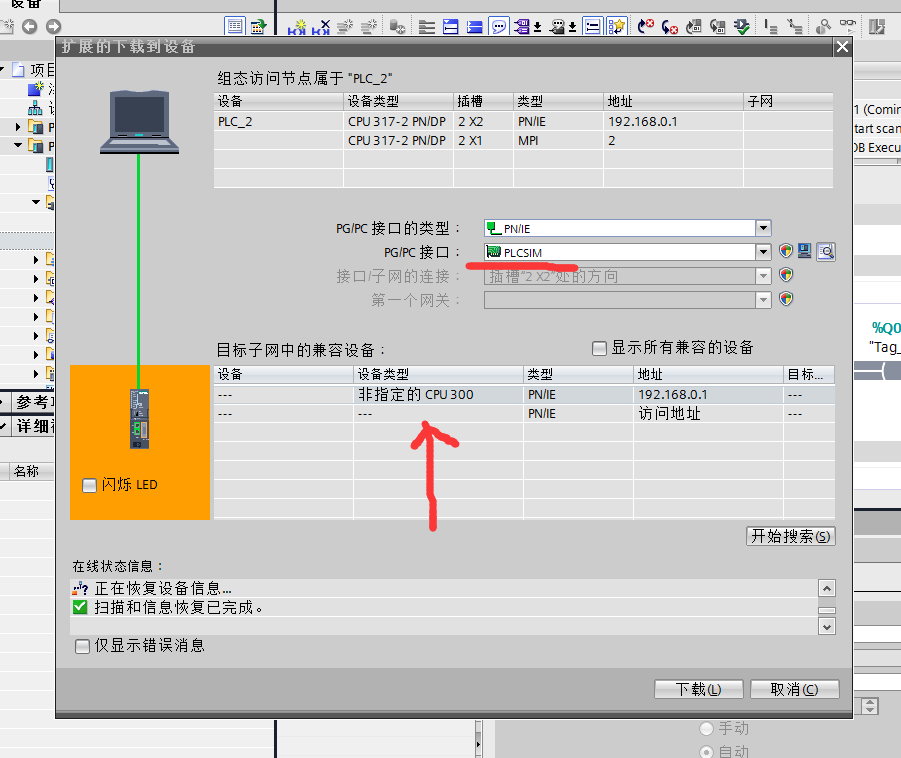The height and width of the screenshot is (758, 901).
Task: Click the green checkmark compile icon in toolbar
Action: point(742,26)
